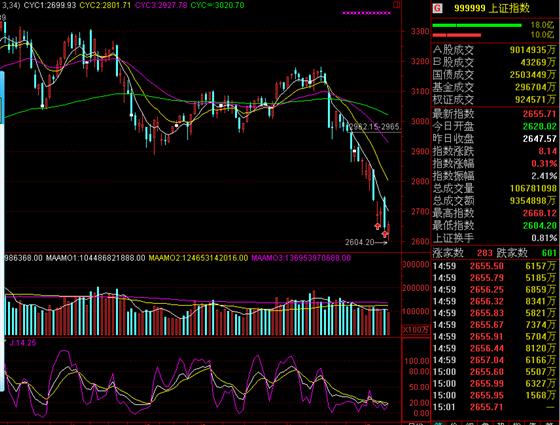Click the green 18.0亿 buy volume bar
This screenshot has width=560, height=425.
(x=477, y=25)
